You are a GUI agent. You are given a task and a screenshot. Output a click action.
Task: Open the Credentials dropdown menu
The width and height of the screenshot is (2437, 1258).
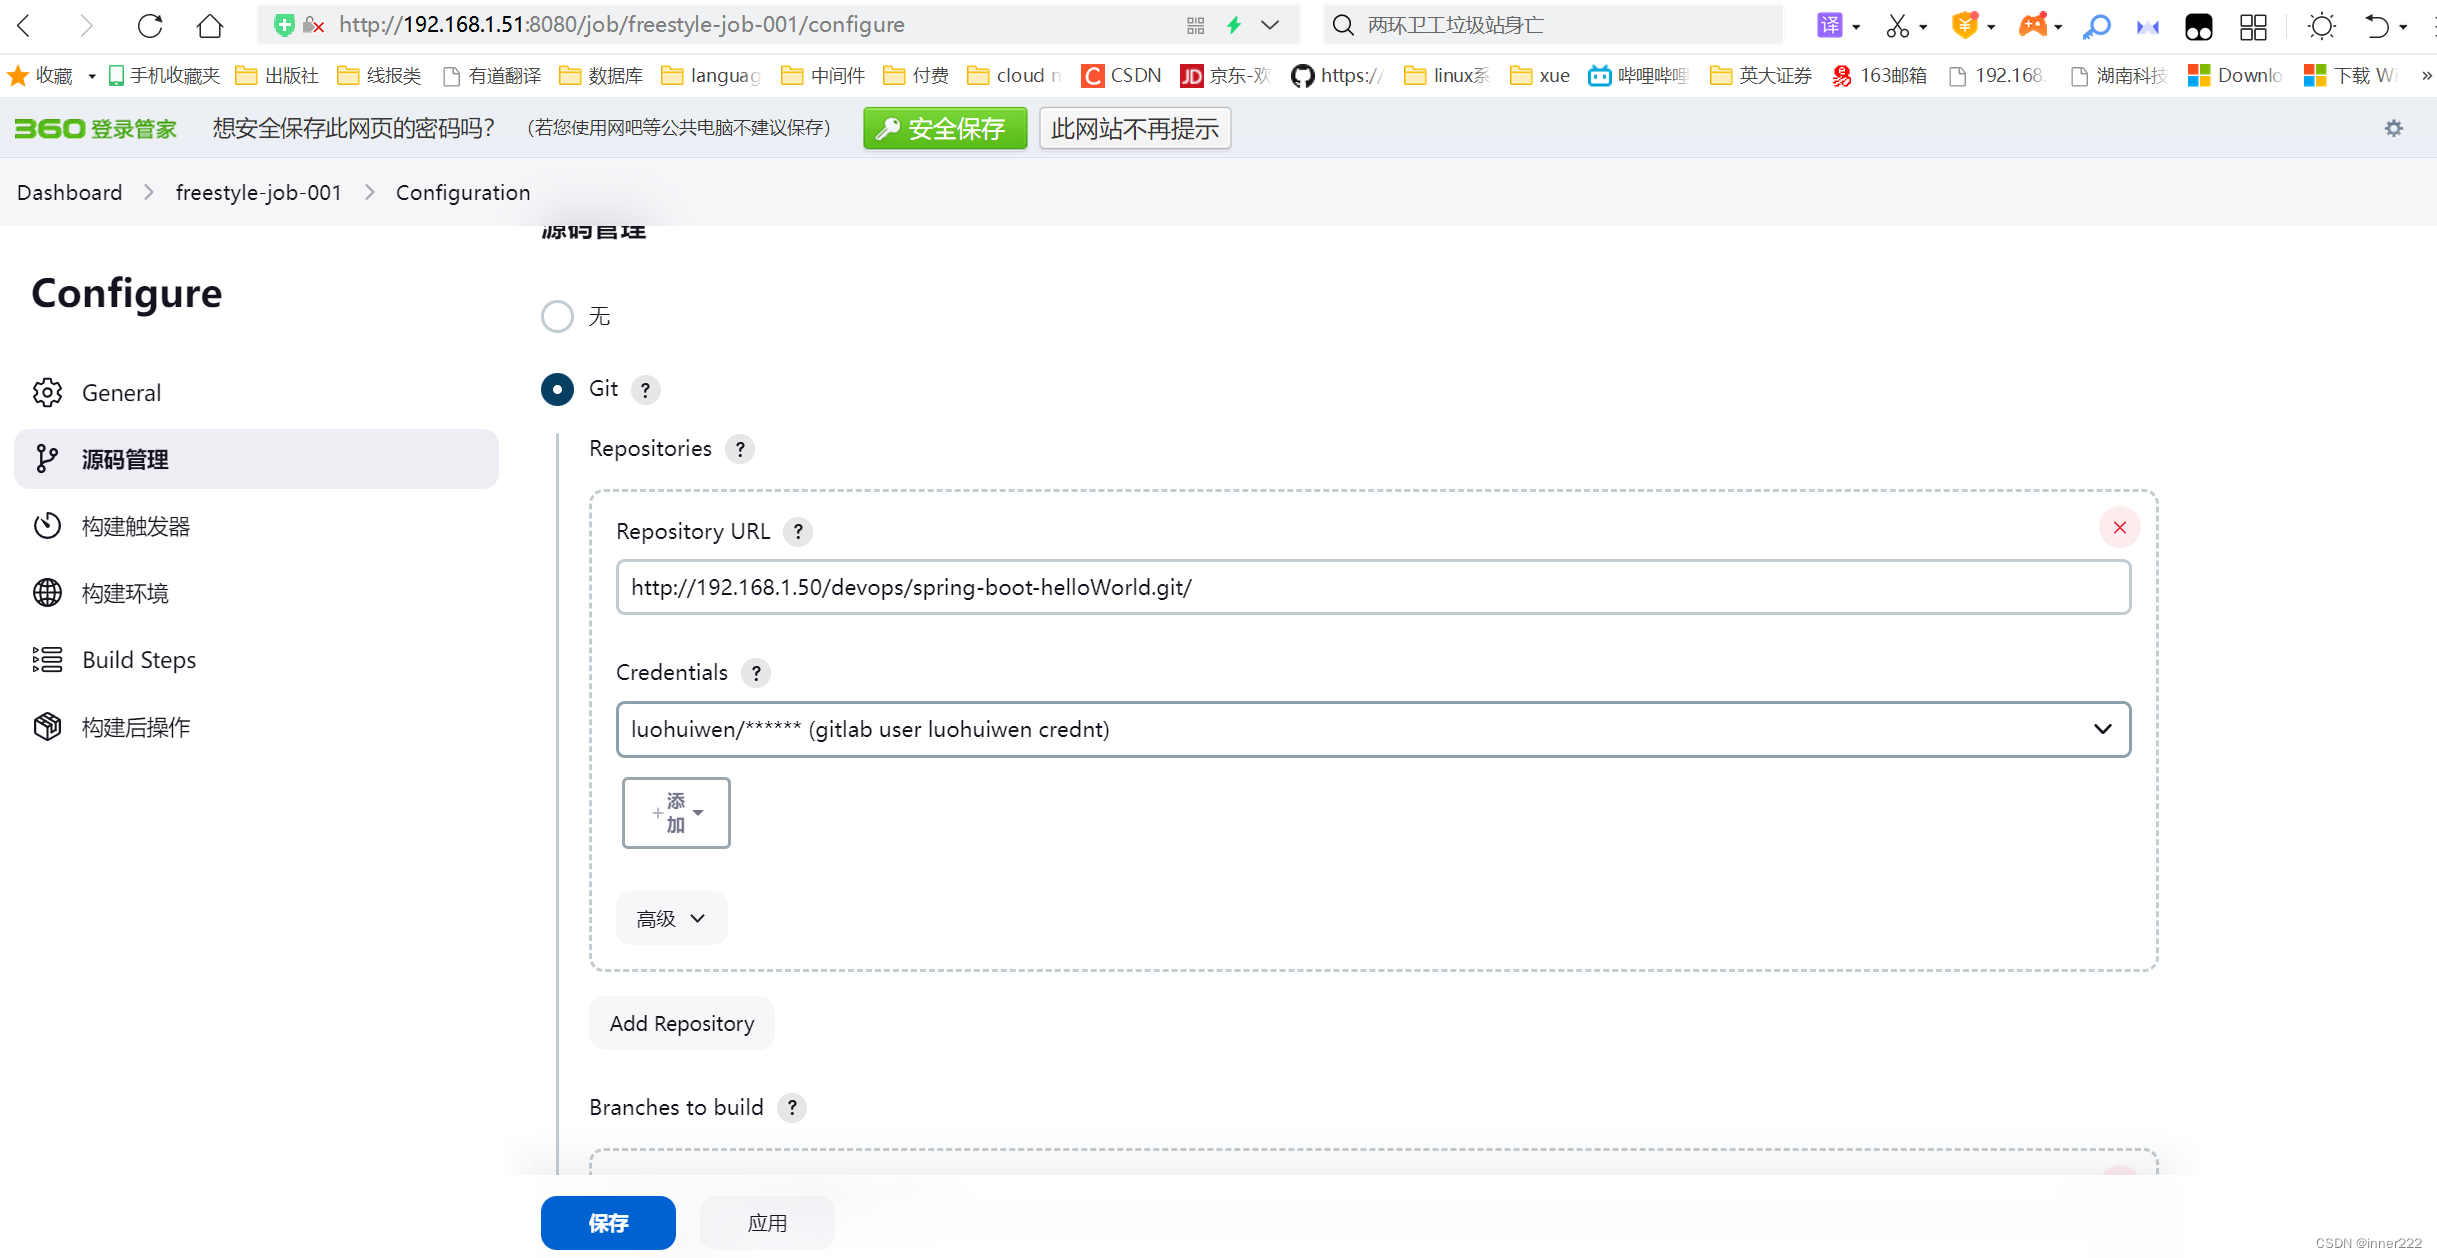click(1372, 728)
